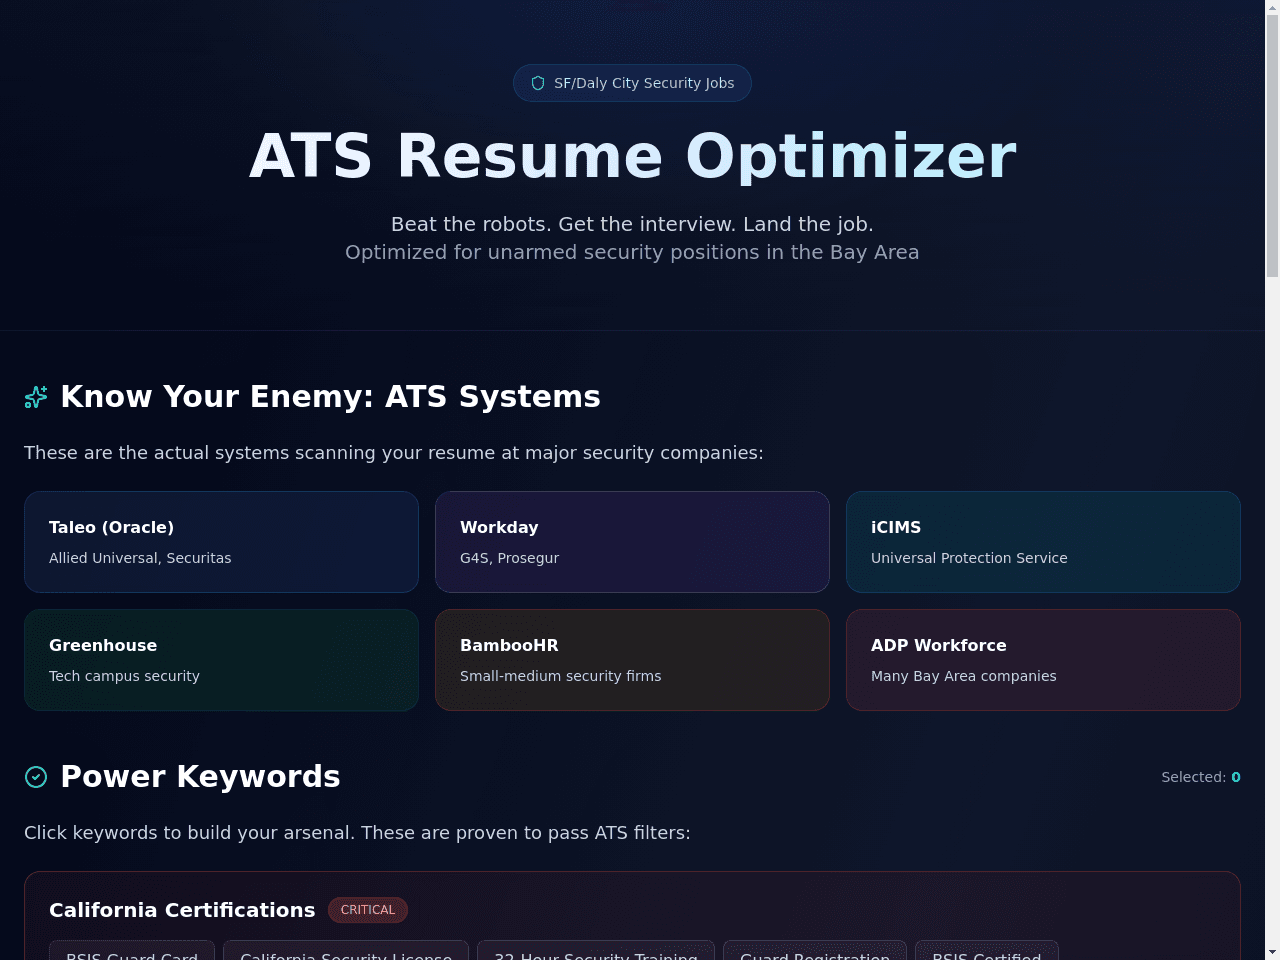Screen dimensions: 1280x960
Task: Click 'Optimized for unarmed security positions' subtitle
Action: pos(632,252)
